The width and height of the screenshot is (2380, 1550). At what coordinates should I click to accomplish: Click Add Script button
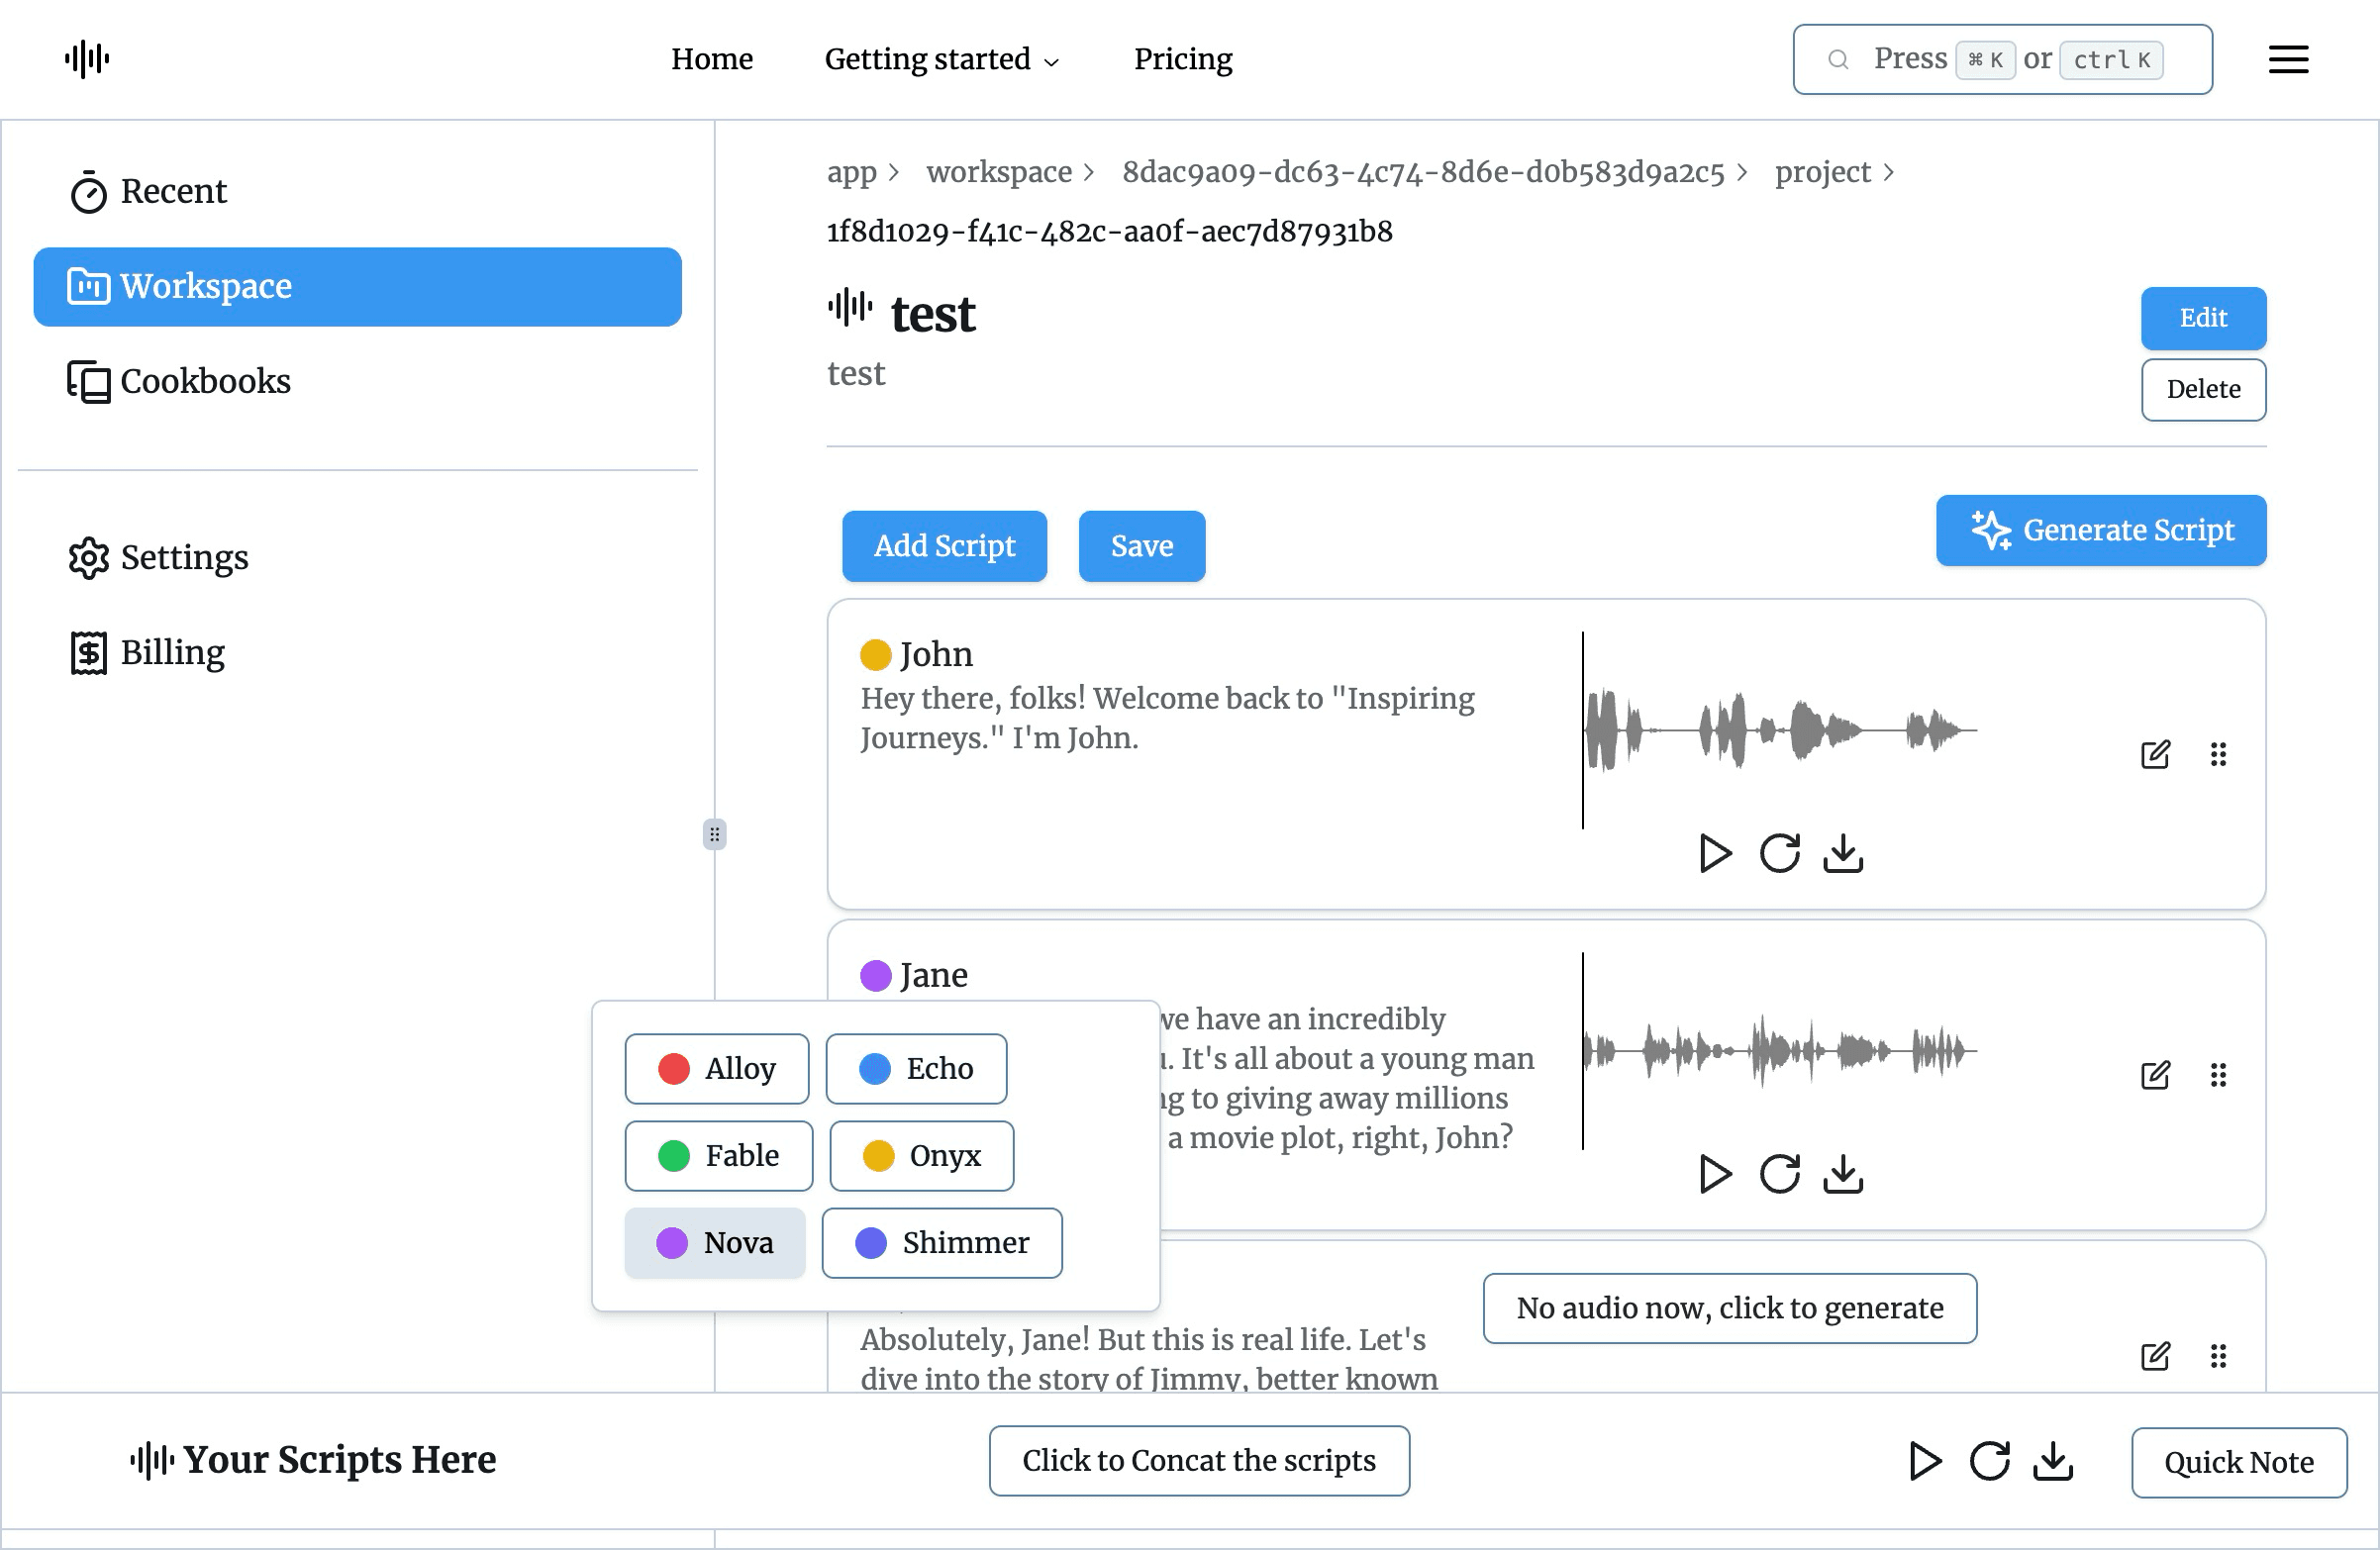942,544
